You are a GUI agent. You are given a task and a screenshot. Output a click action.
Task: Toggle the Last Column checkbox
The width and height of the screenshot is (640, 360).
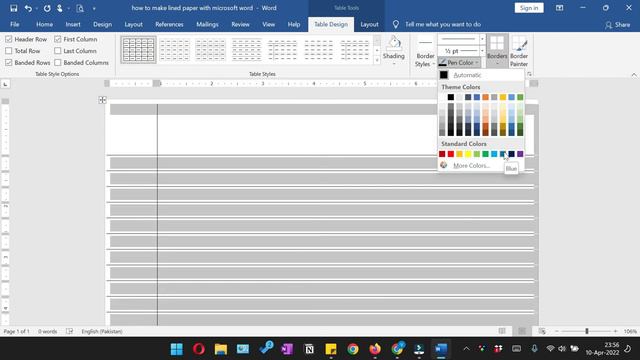[58, 51]
